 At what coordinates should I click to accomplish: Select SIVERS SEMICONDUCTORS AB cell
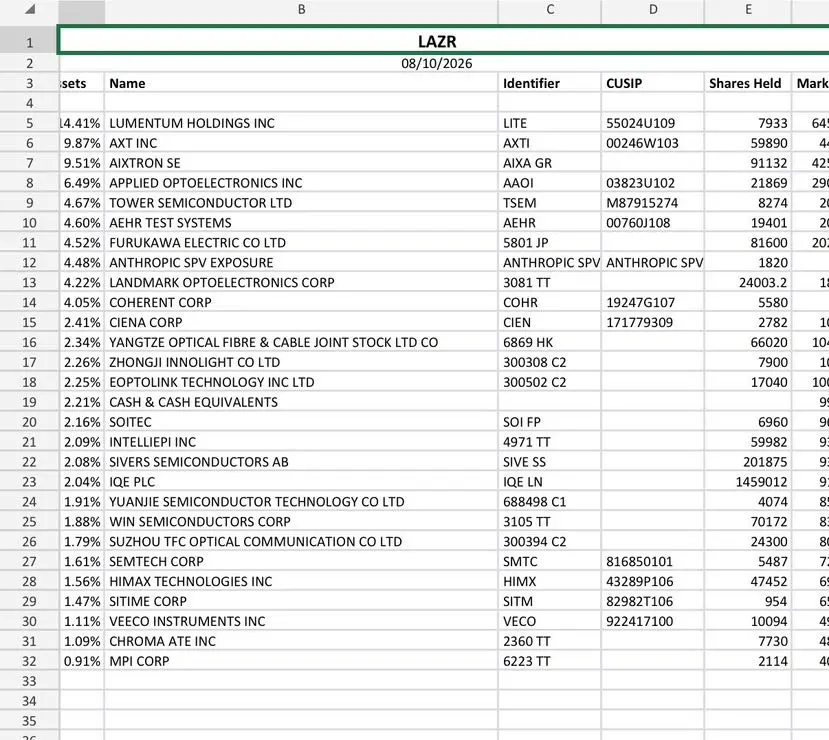point(301,462)
